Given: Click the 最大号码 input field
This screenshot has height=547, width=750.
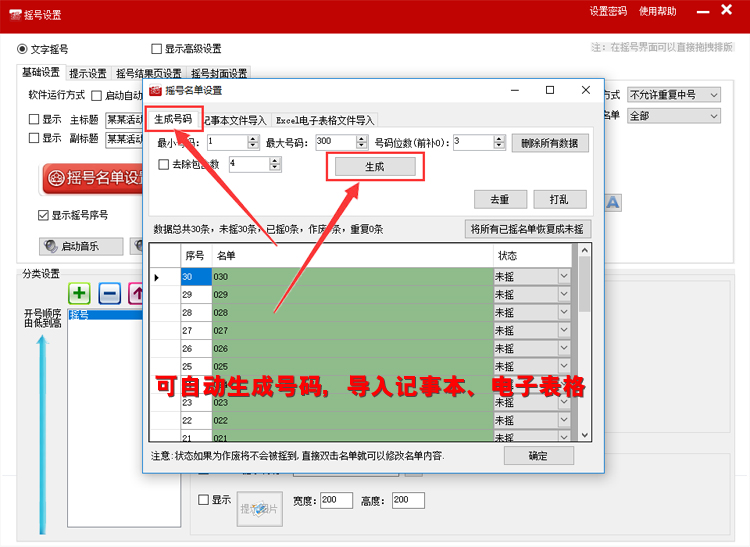Looking at the screenshot, I should pyautogui.click(x=335, y=142).
